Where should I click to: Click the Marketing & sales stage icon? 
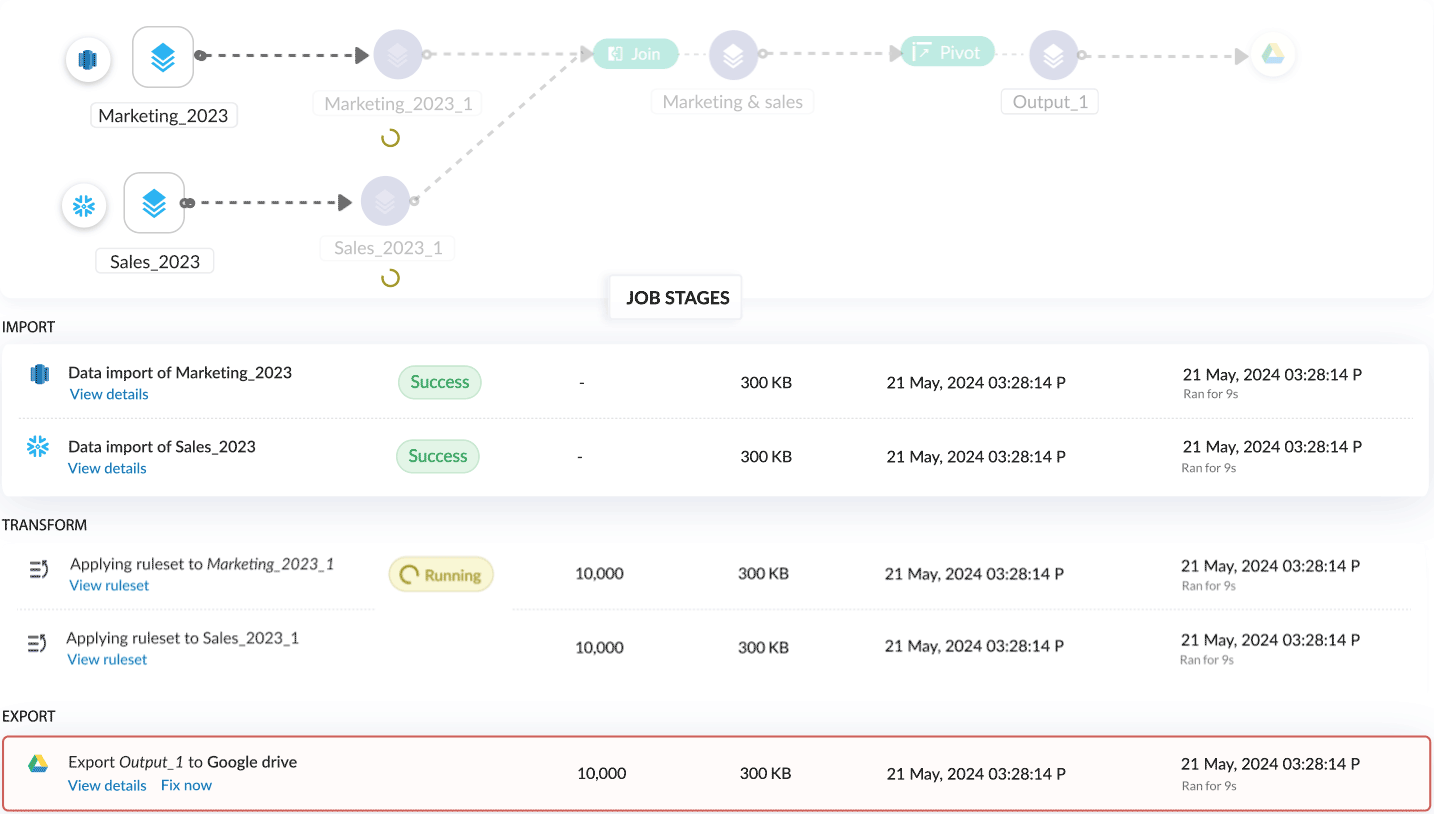(733, 56)
